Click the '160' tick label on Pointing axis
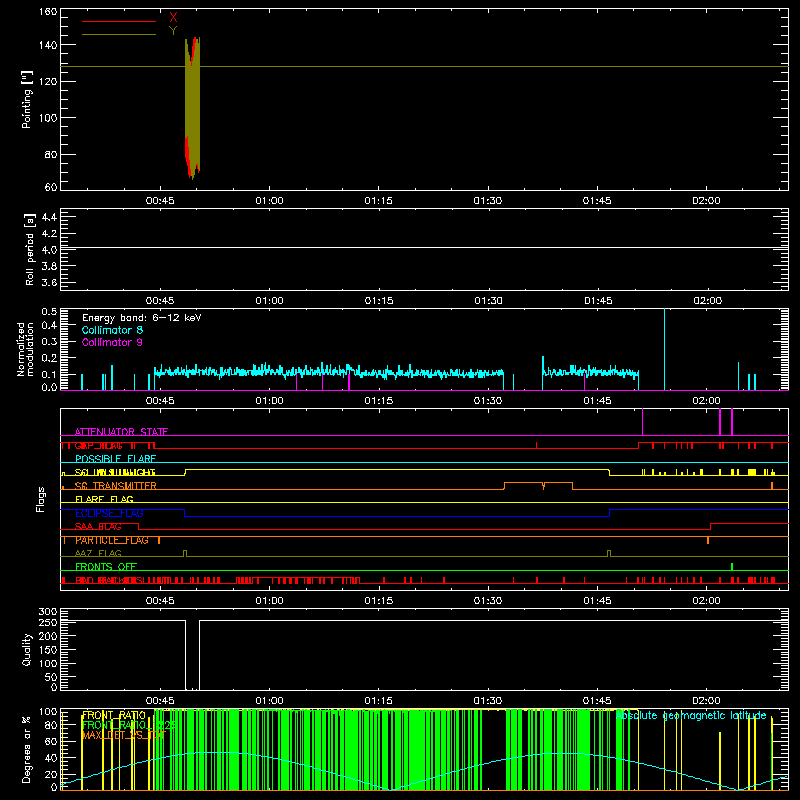Screen dimensions: 800x800 (x=48, y=12)
